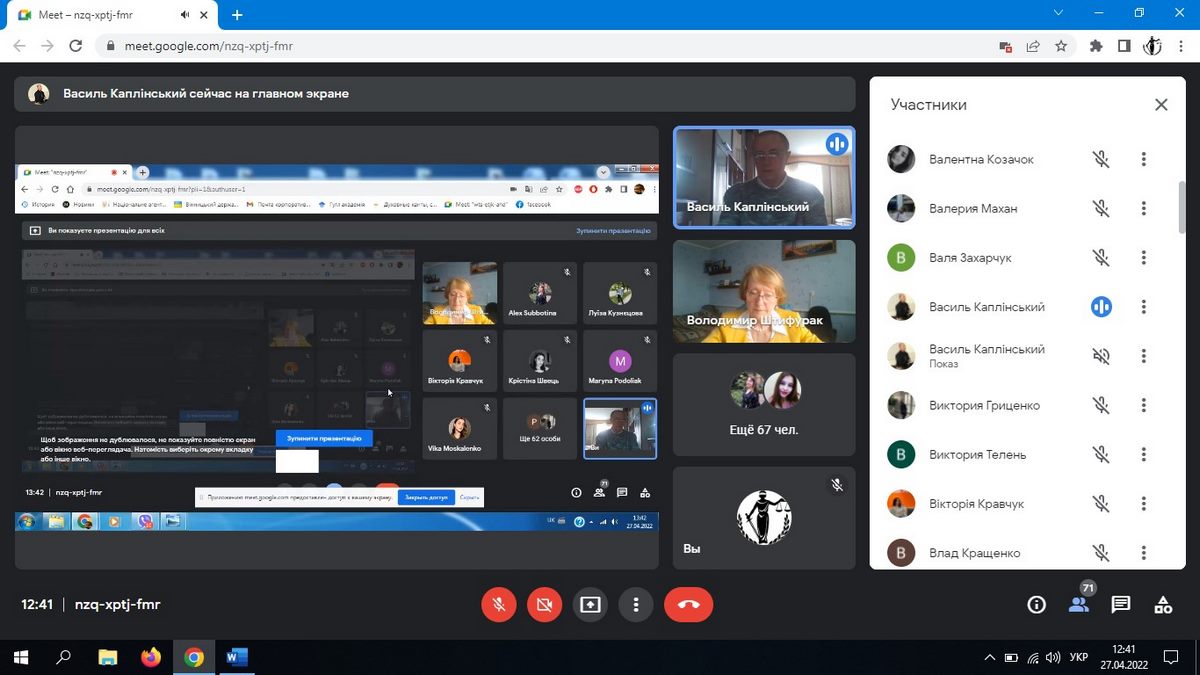The width and height of the screenshot is (1200, 675).
Task: Click the 'Ещё 67 чел.' participants tile
Action: pos(764,404)
